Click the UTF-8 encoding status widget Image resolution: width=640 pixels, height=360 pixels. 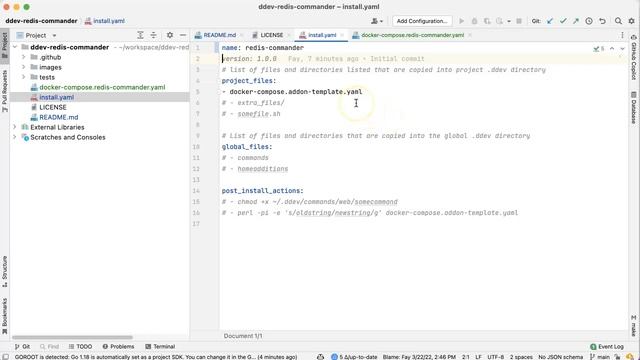496,357
